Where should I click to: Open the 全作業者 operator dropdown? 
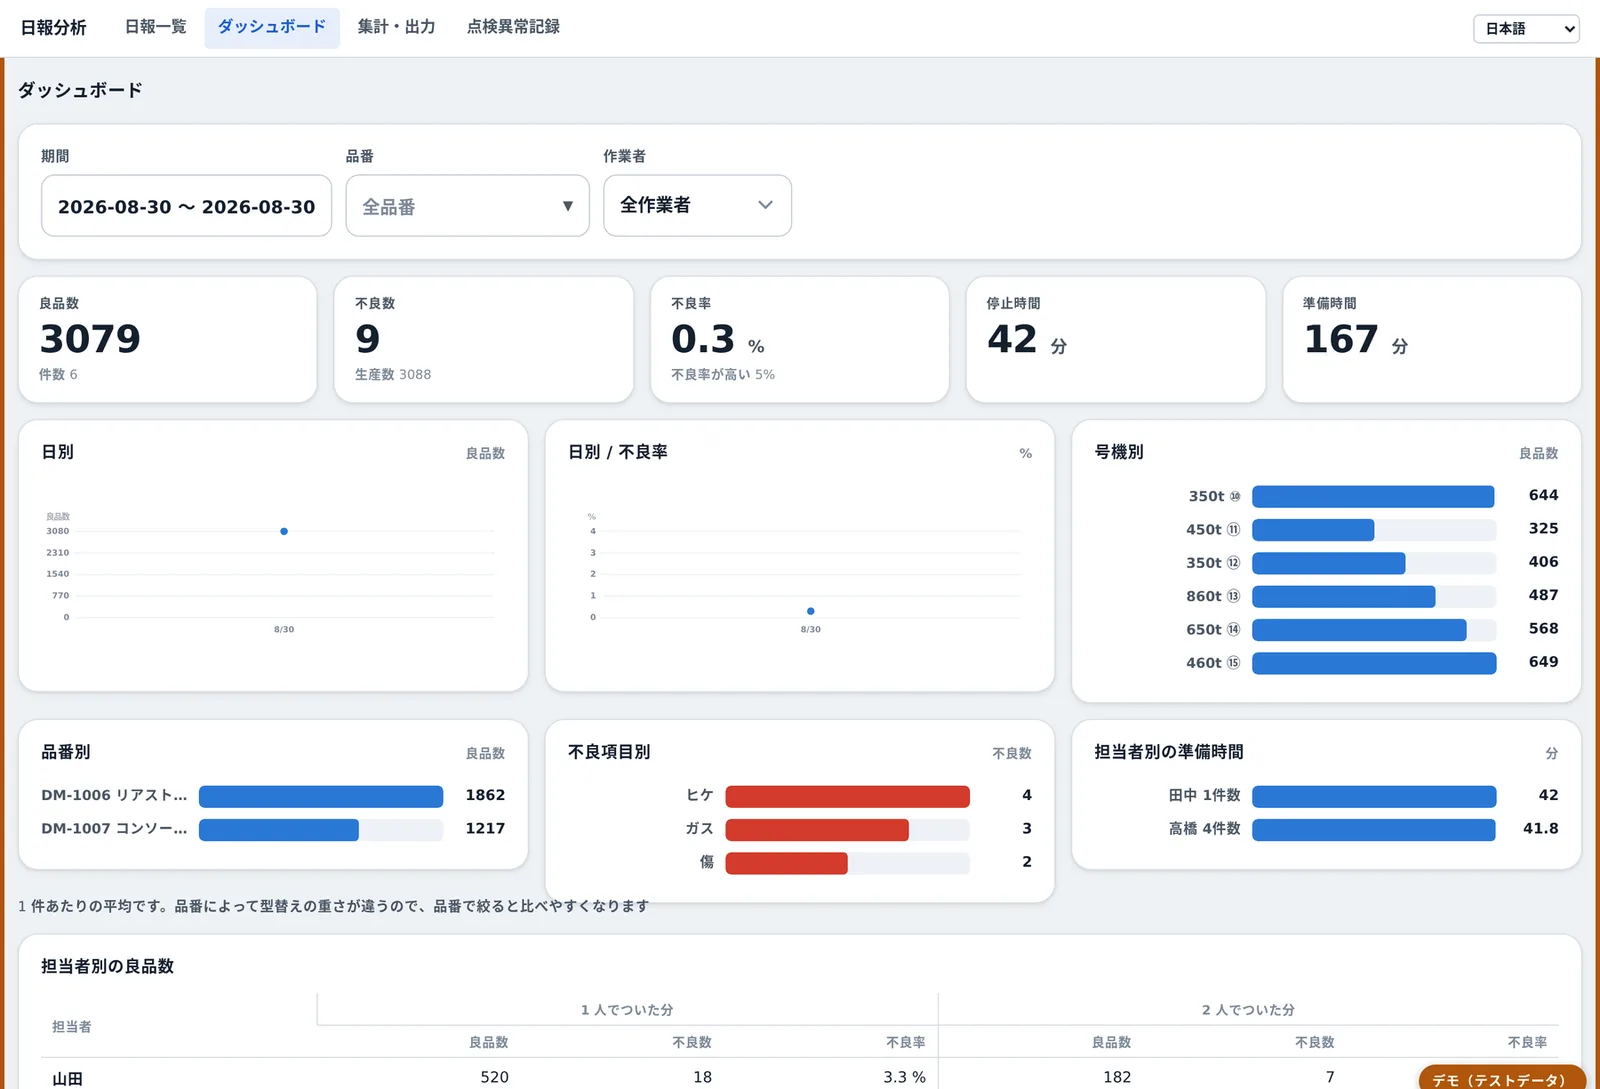click(697, 205)
